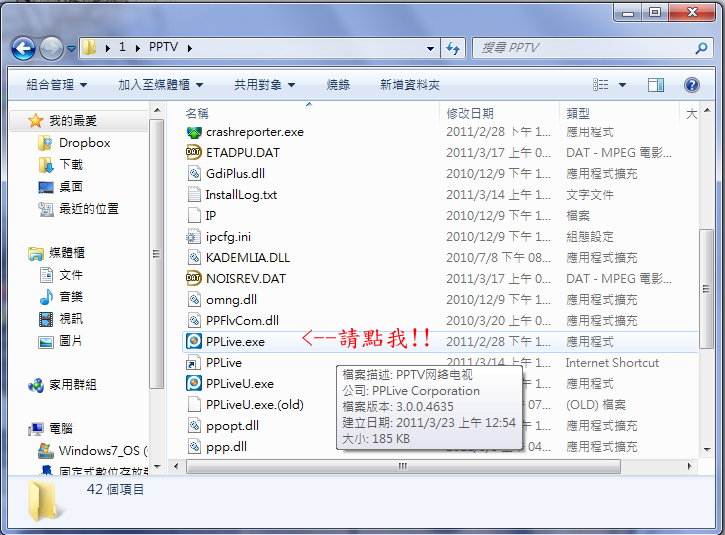Select 家用群組 in navigation pane
The height and width of the screenshot is (535, 725).
pos(73,385)
